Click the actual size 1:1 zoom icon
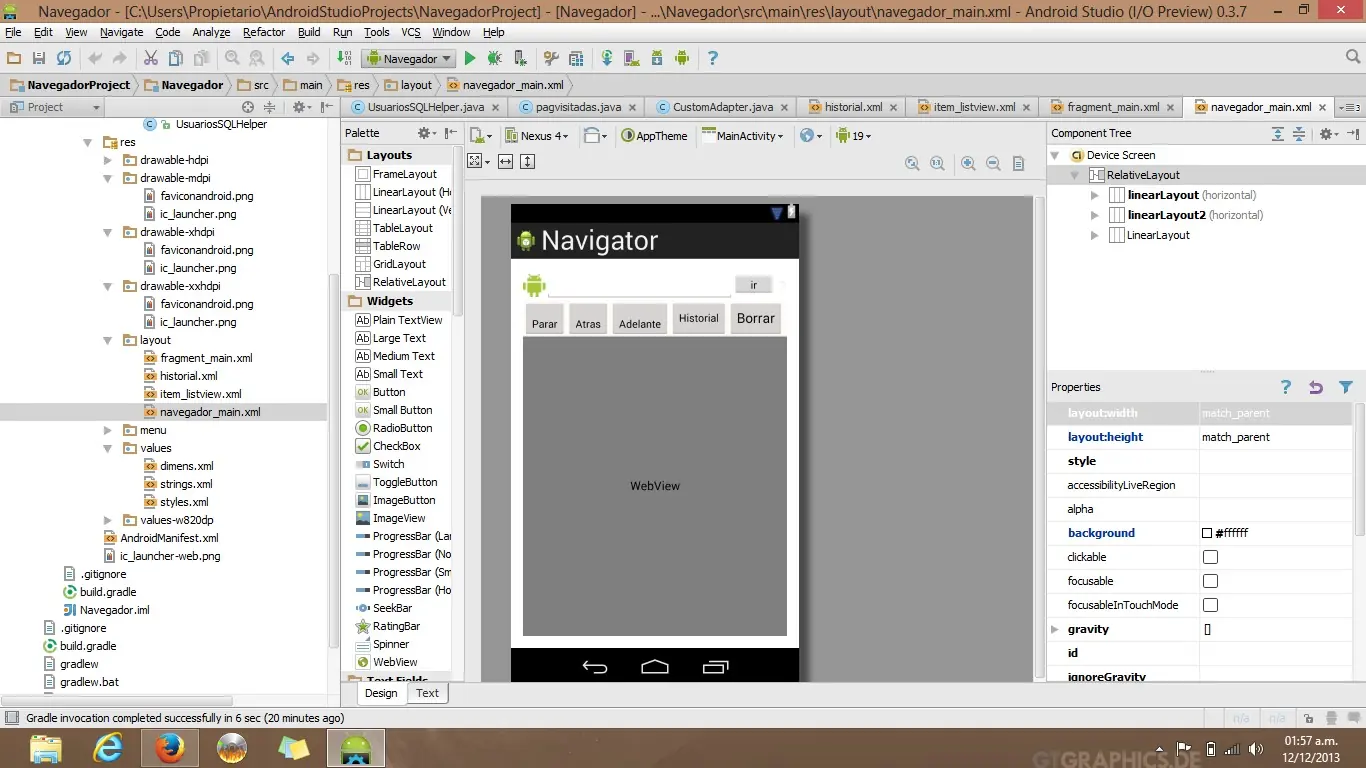This screenshot has height=768, width=1366. [x=937, y=163]
